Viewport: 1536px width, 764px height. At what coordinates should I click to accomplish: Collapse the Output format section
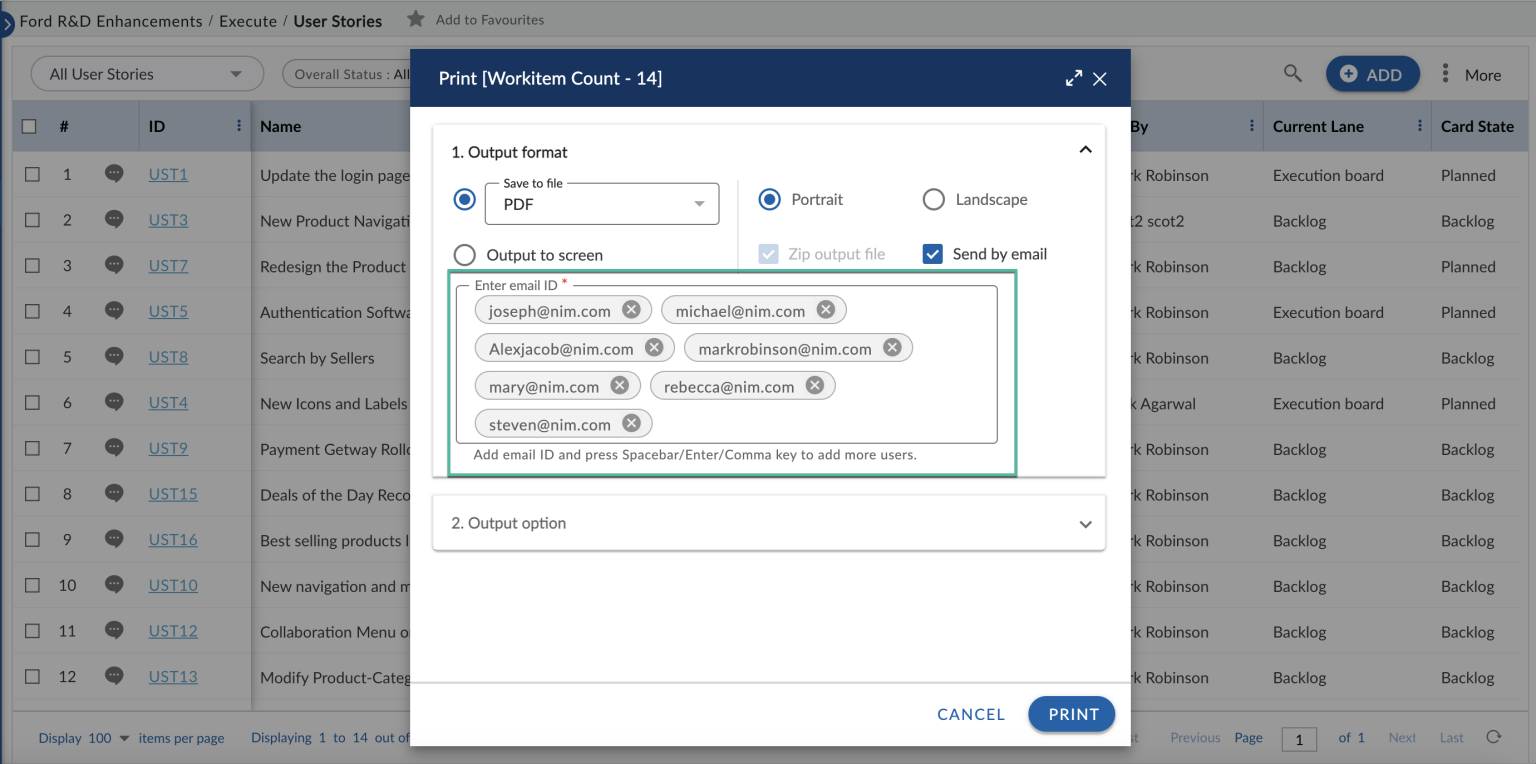coord(1085,147)
